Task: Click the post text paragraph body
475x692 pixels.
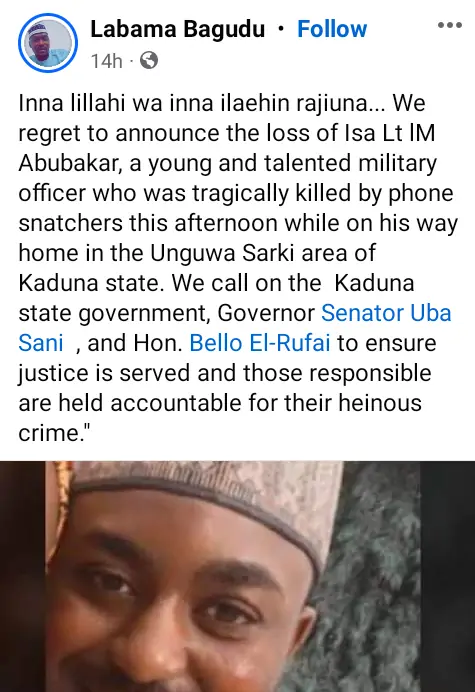Action: click(x=238, y=268)
